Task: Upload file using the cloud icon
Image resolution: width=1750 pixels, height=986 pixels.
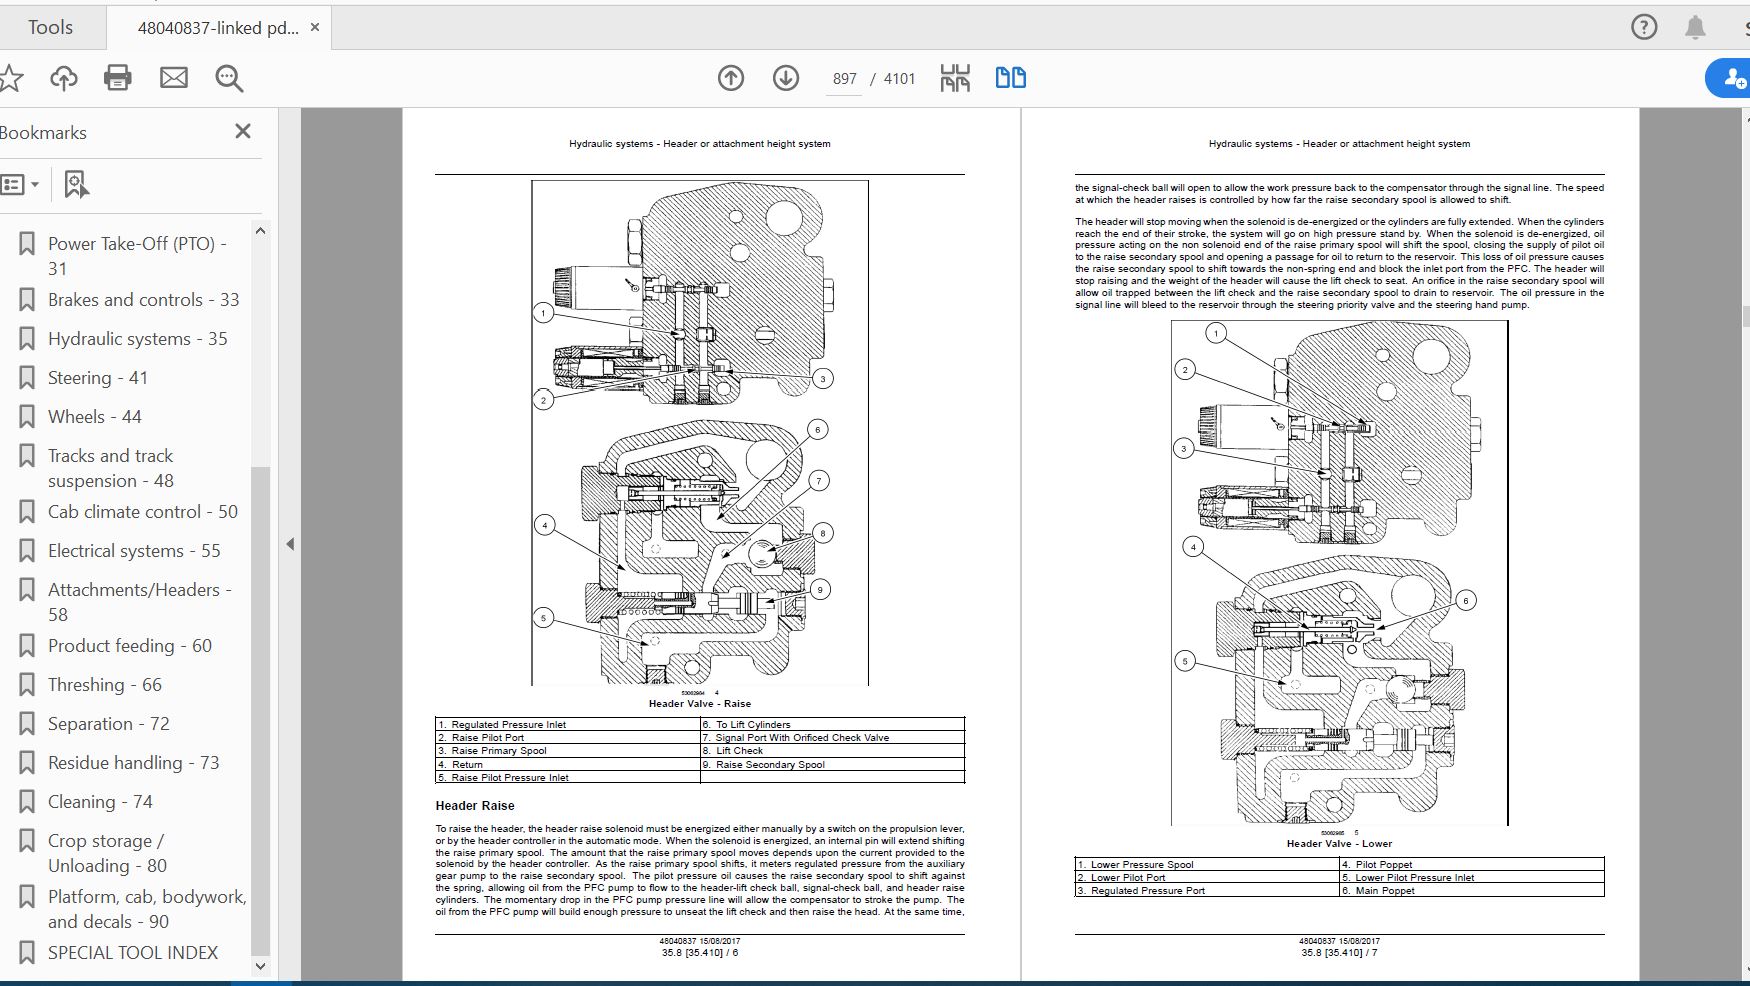Action: [x=64, y=78]
